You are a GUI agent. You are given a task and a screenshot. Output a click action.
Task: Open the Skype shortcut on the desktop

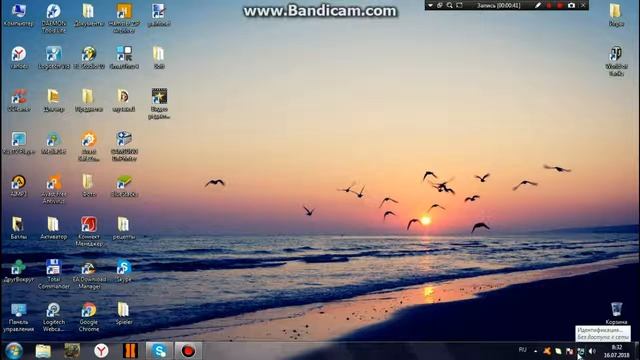(124, 271)
